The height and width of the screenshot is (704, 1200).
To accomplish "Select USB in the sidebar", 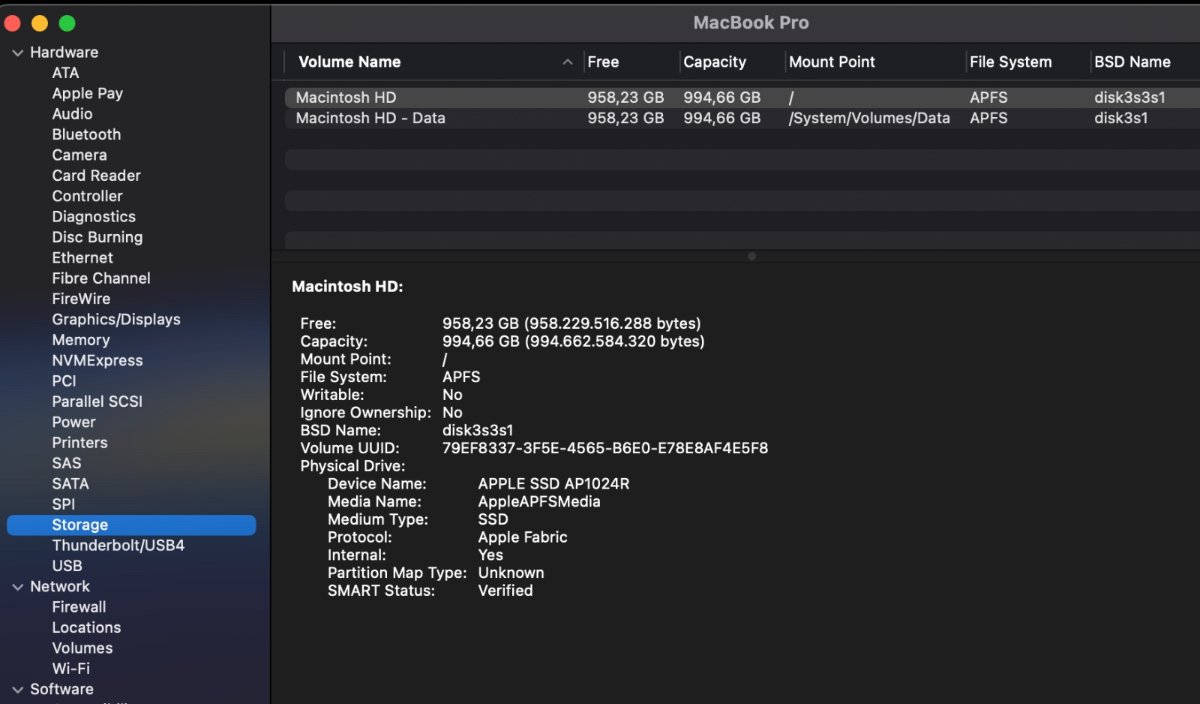I will pos(67,566).
